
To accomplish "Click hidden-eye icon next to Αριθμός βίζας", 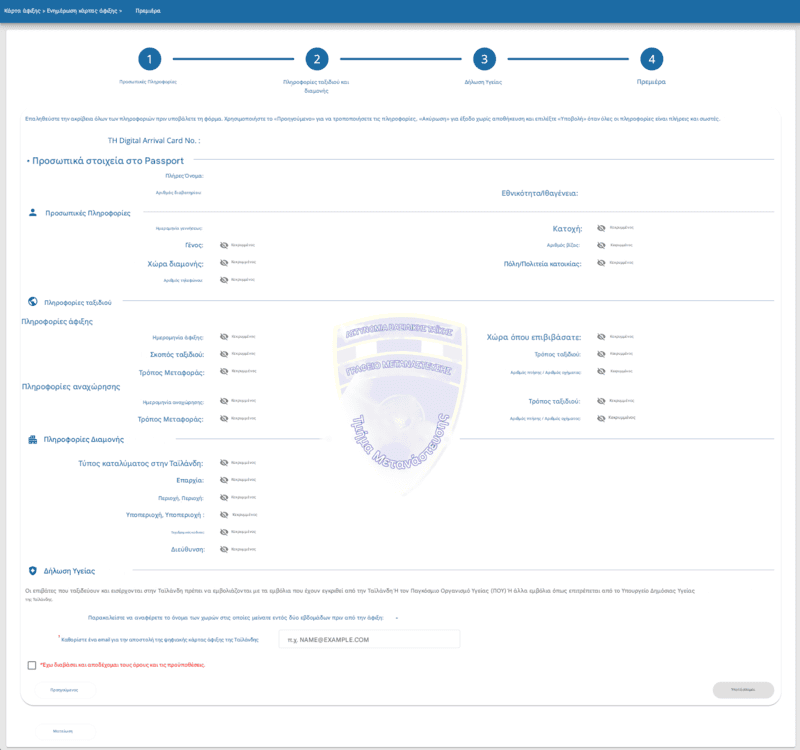I will [x=601, y=245].
